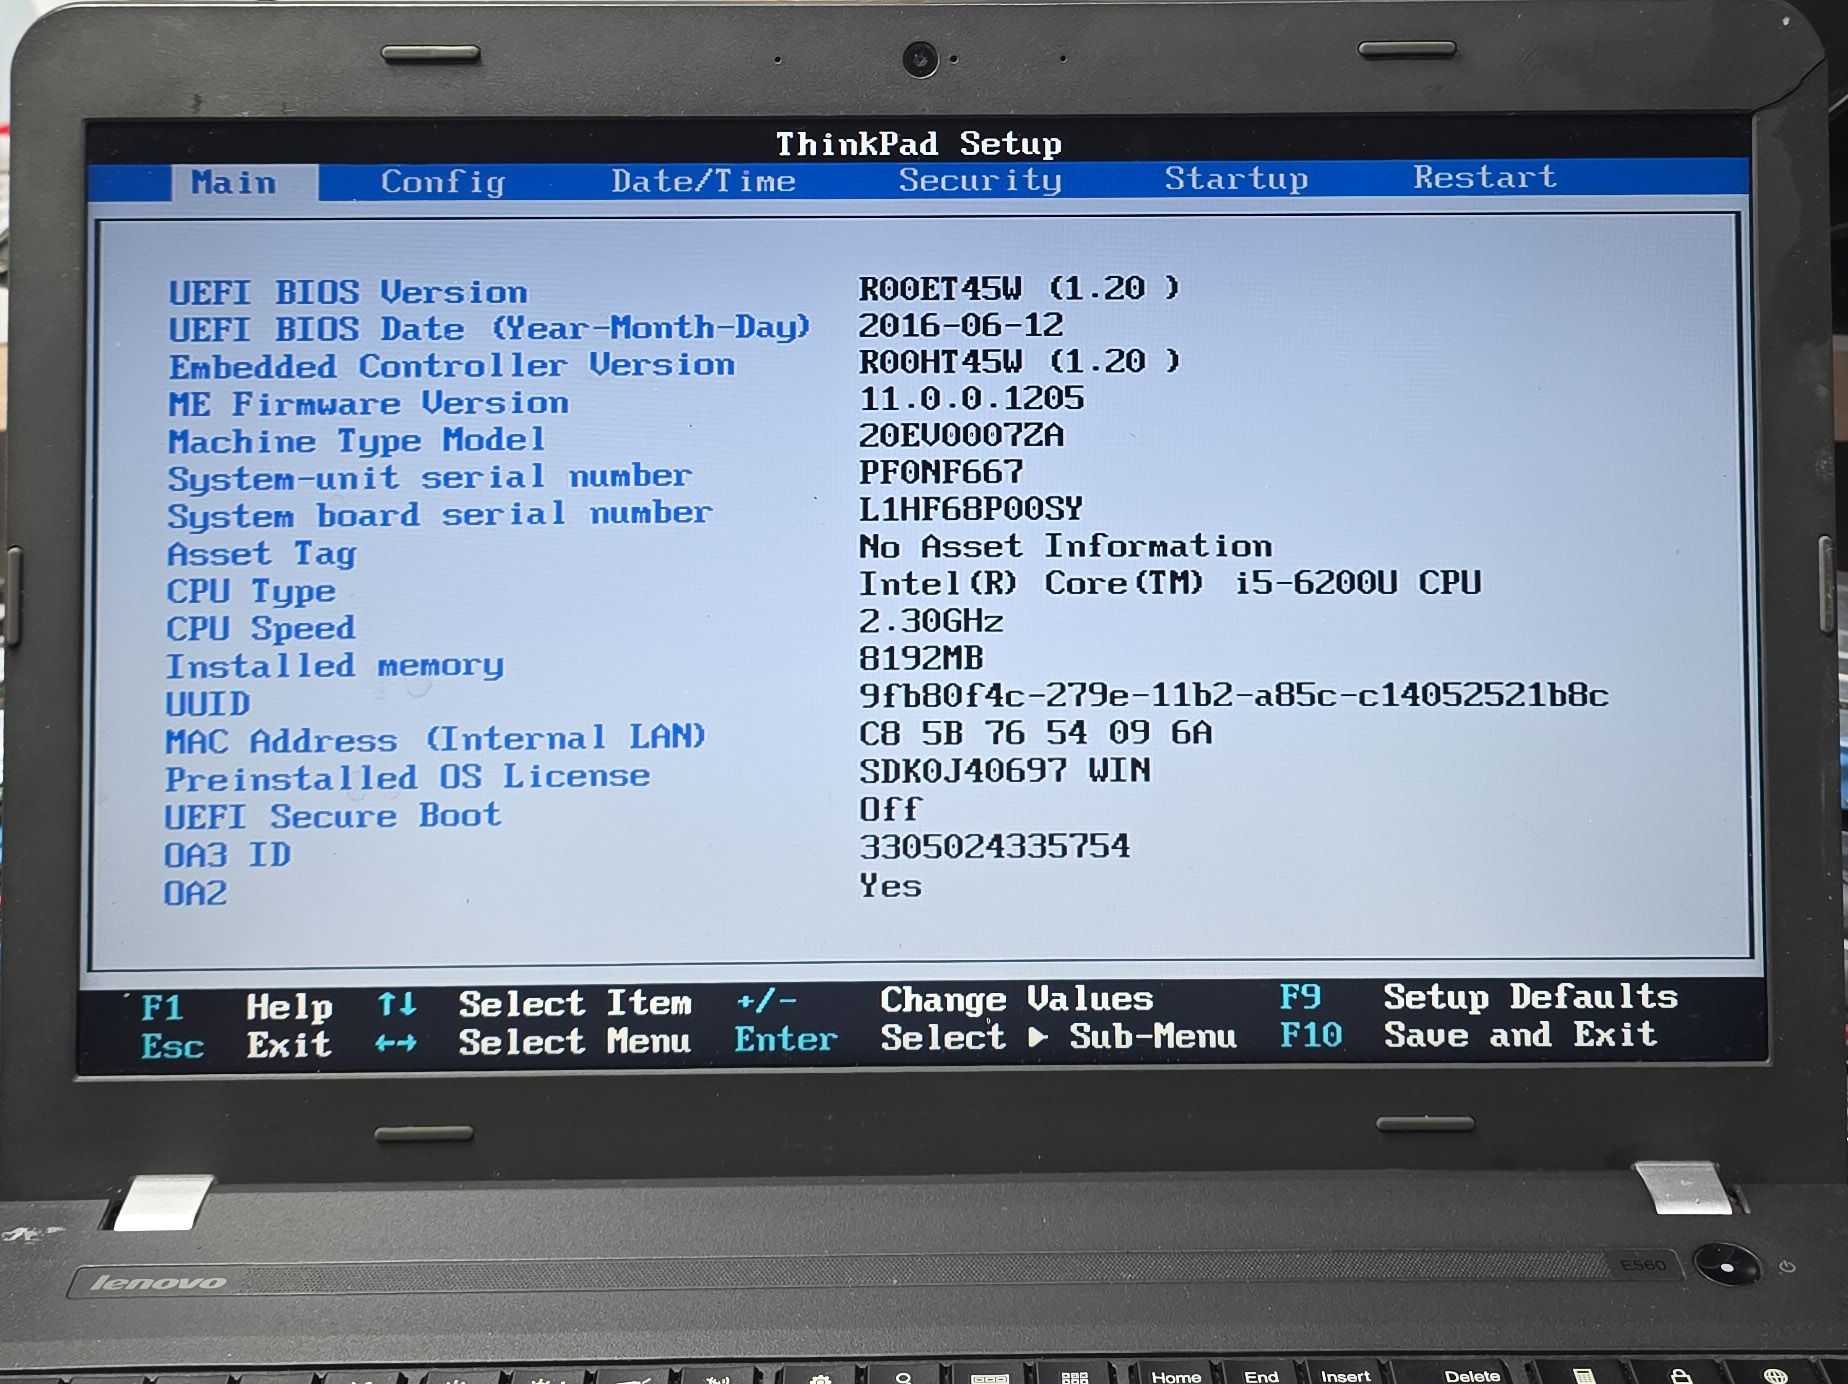
Task: Click the OA2 value Yes
Action: 890,886
